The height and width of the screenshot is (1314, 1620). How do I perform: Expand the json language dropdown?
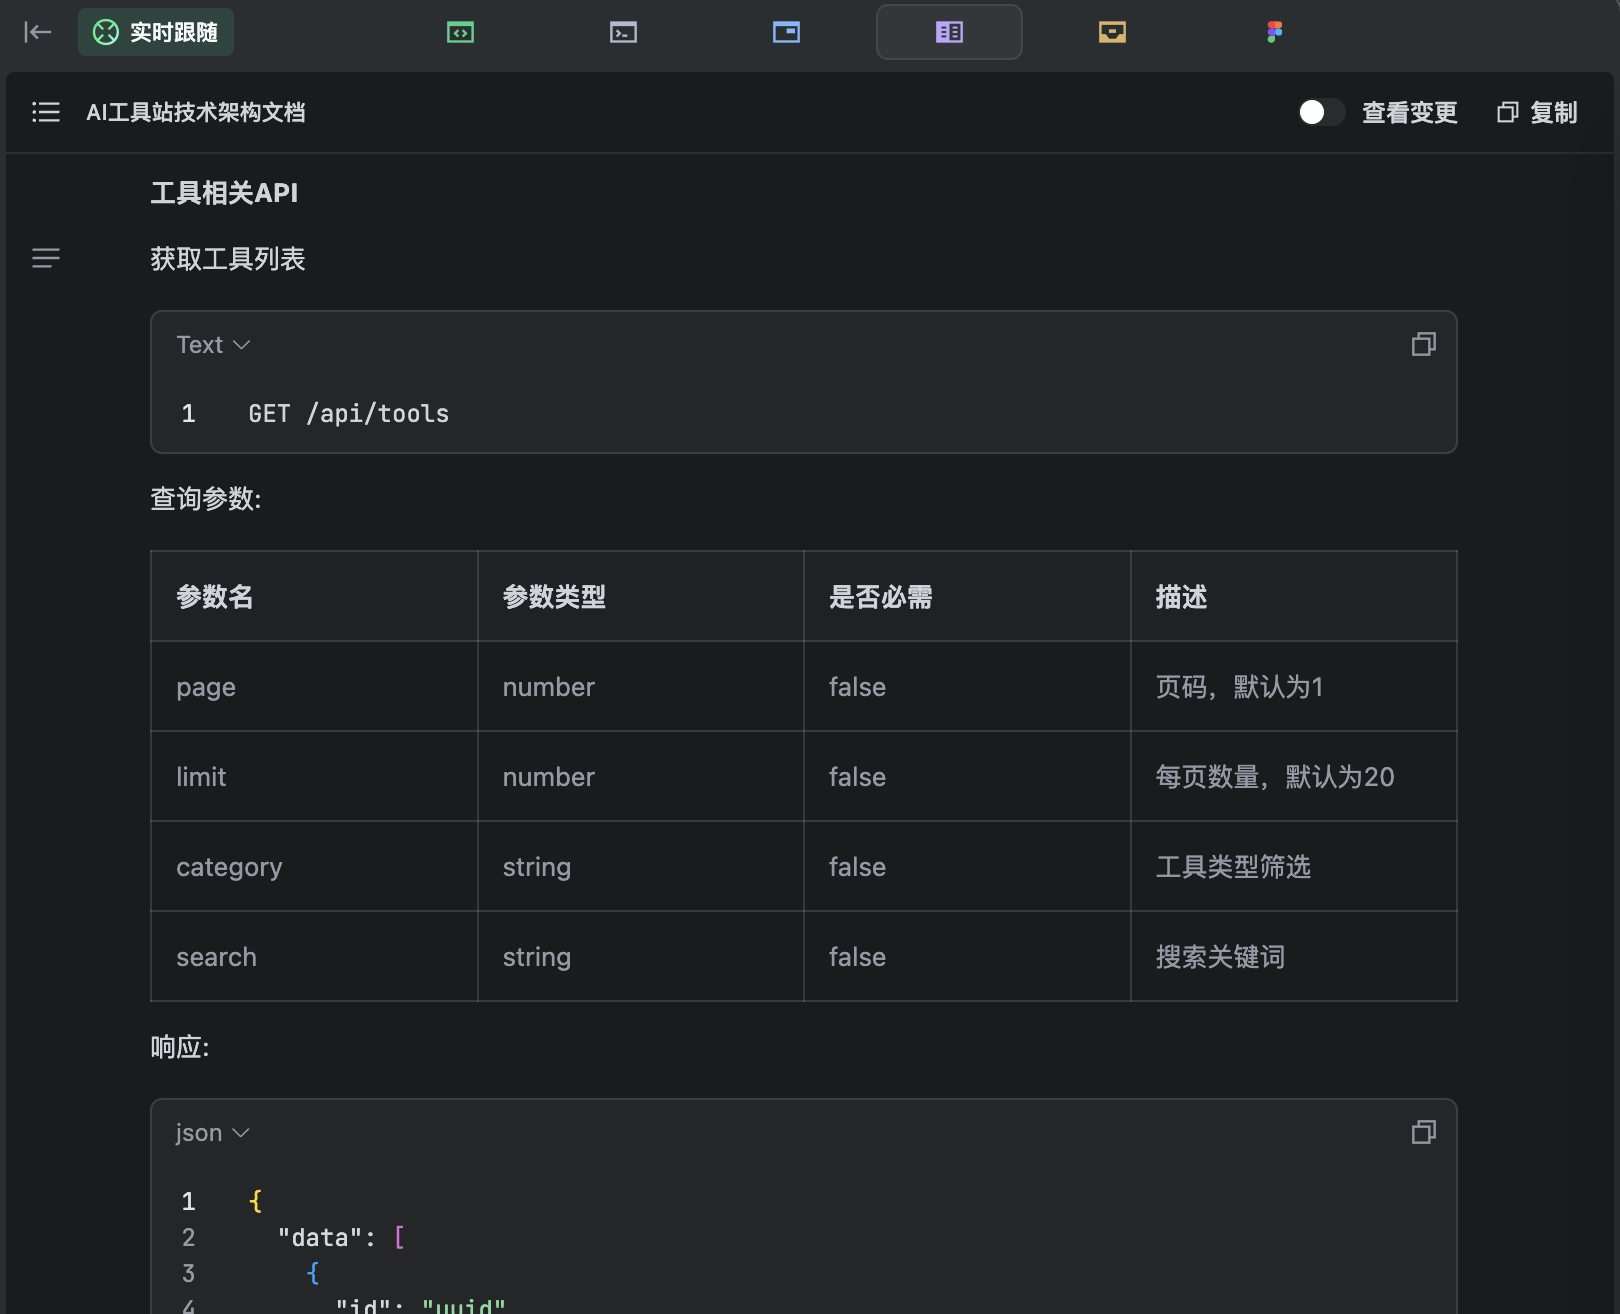212,1133
